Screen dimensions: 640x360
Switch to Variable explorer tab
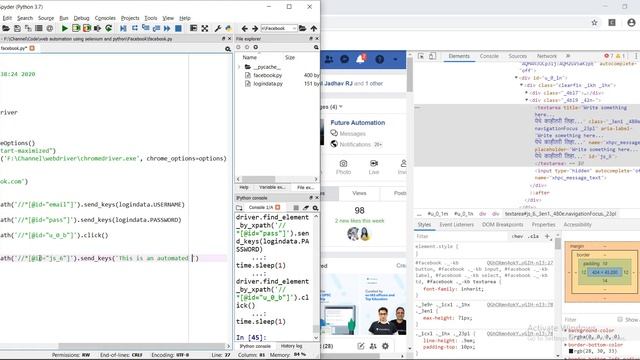point(272,187)
